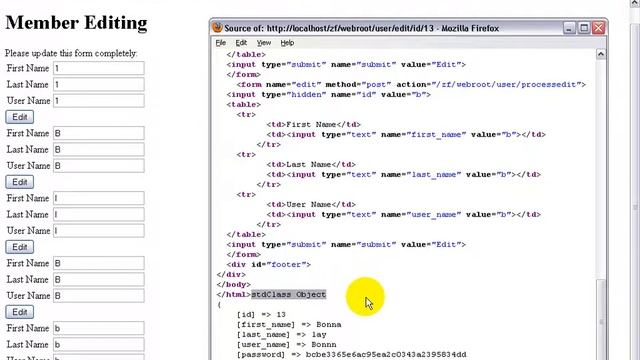Image resolution: width=640 pixels, height=360 pixels.
Task: Click the '[password]' hash line
Action: pyautogui.click(x=351, y=354)
